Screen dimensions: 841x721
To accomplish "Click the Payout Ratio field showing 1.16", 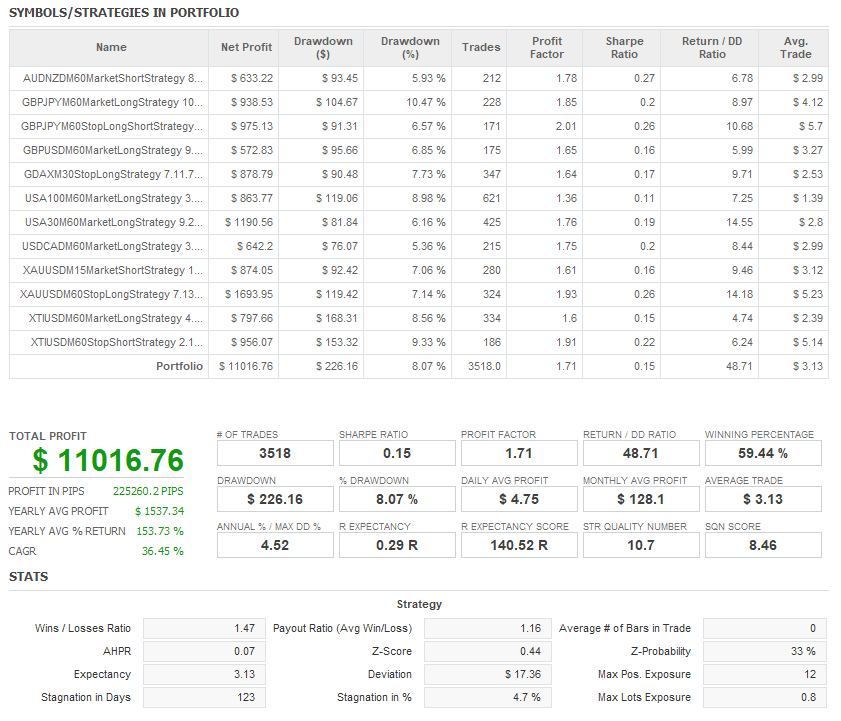I will coord(488,629).
